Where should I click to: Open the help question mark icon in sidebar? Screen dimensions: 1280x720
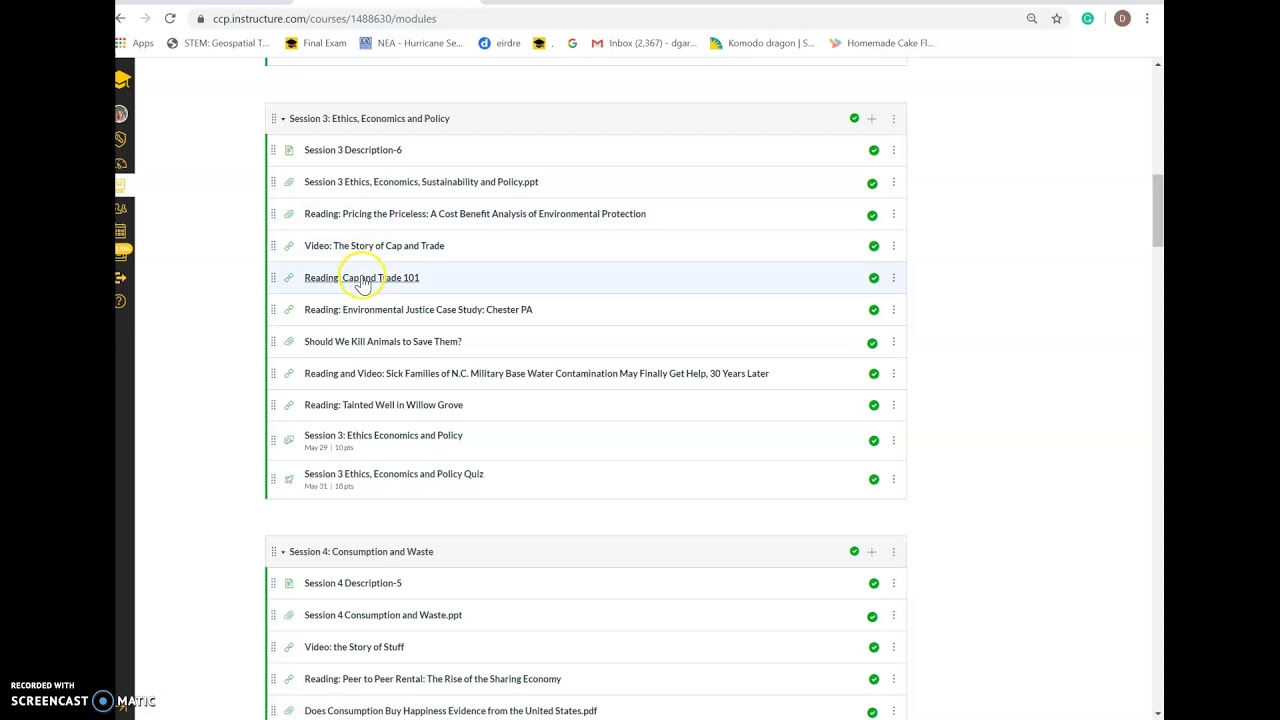click(x=121, y=301)
